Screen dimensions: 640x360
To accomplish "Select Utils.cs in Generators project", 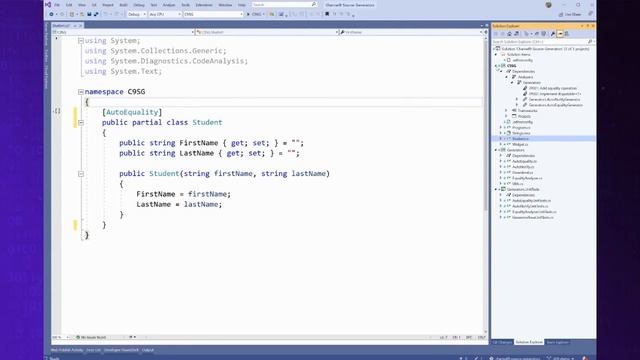I will (517, 184).
